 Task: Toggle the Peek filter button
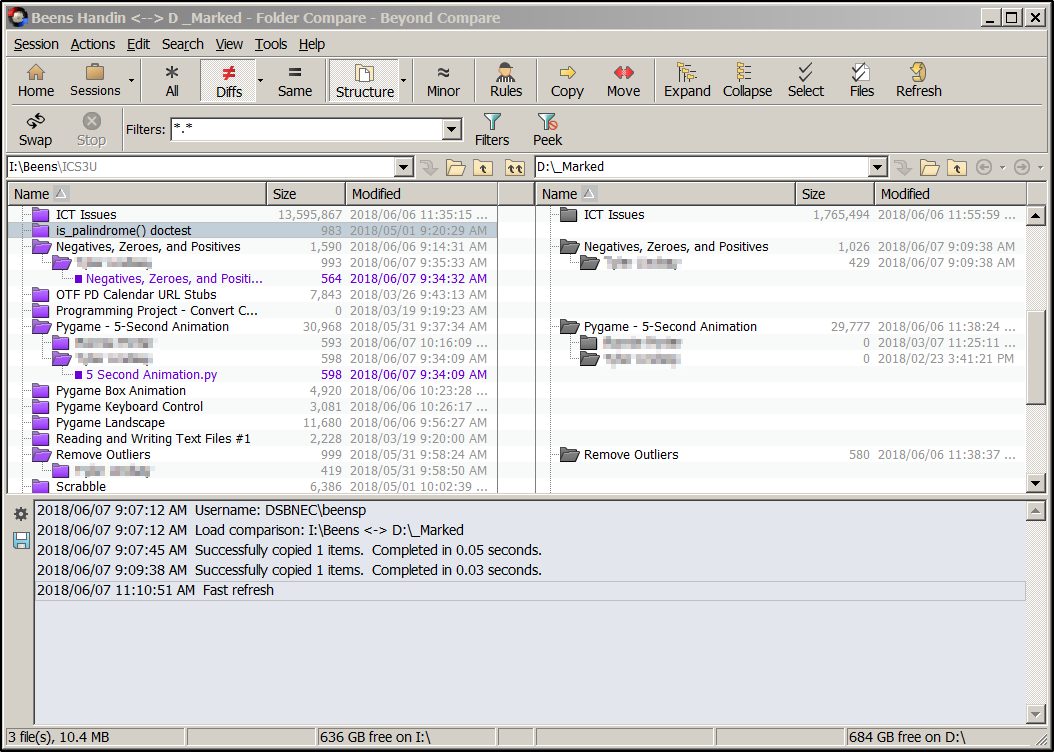tap(547, 129)
